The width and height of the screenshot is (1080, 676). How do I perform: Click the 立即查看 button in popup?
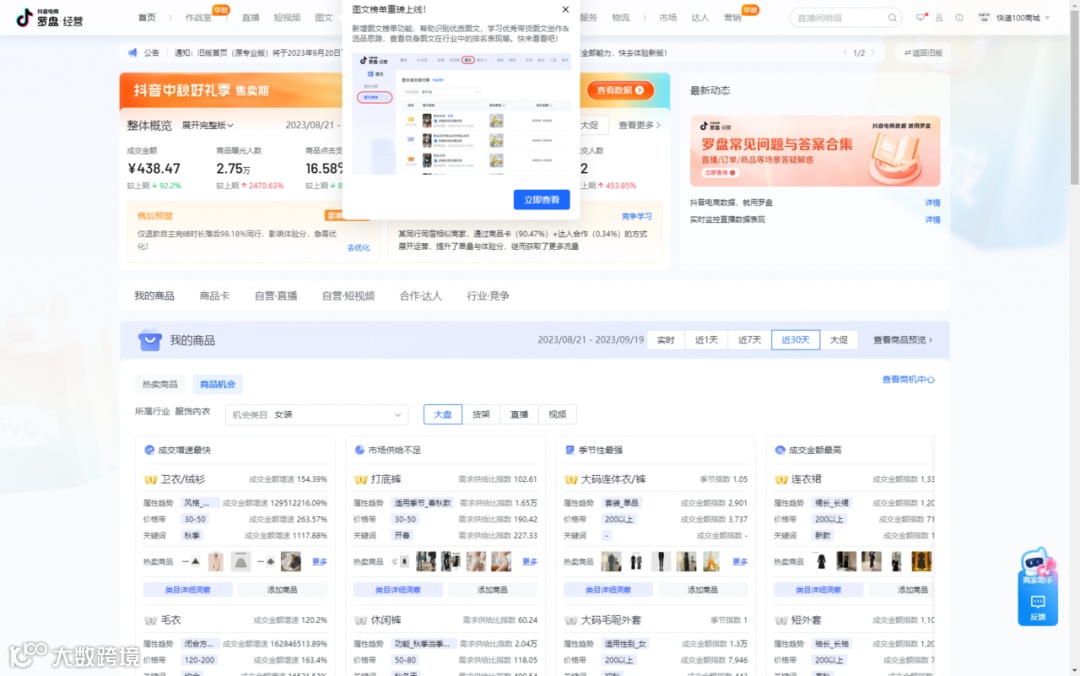coord(541,200)
